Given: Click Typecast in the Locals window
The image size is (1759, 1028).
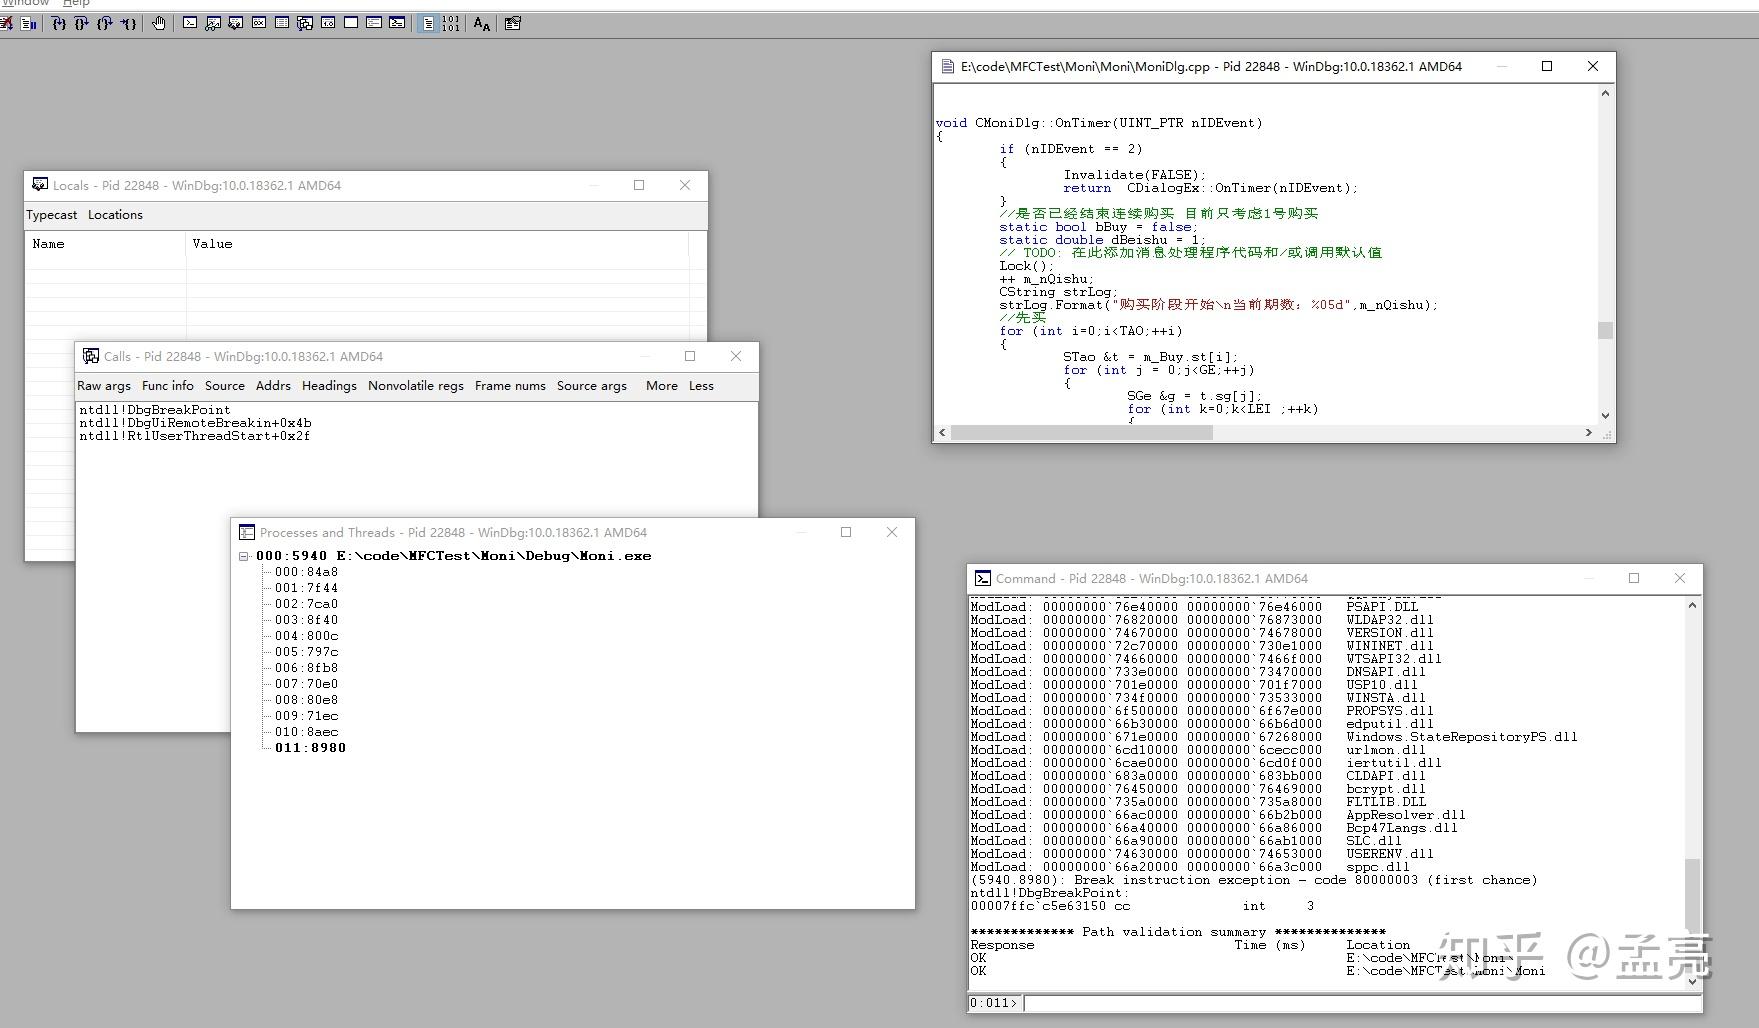Looking at the screenshot, I should (52, 215).
